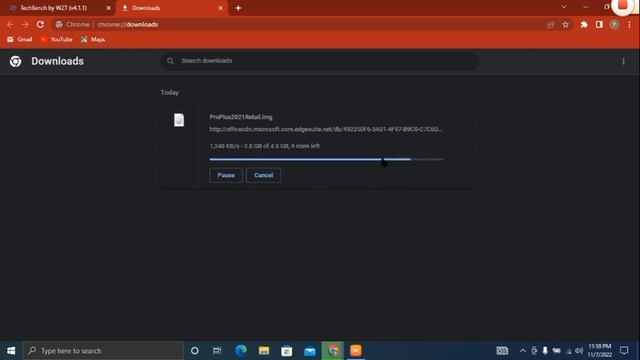The height and width of the screenshot is (360, 640).
Task: Open the taskbar clock and date
Action: click(x=600, y=351)
